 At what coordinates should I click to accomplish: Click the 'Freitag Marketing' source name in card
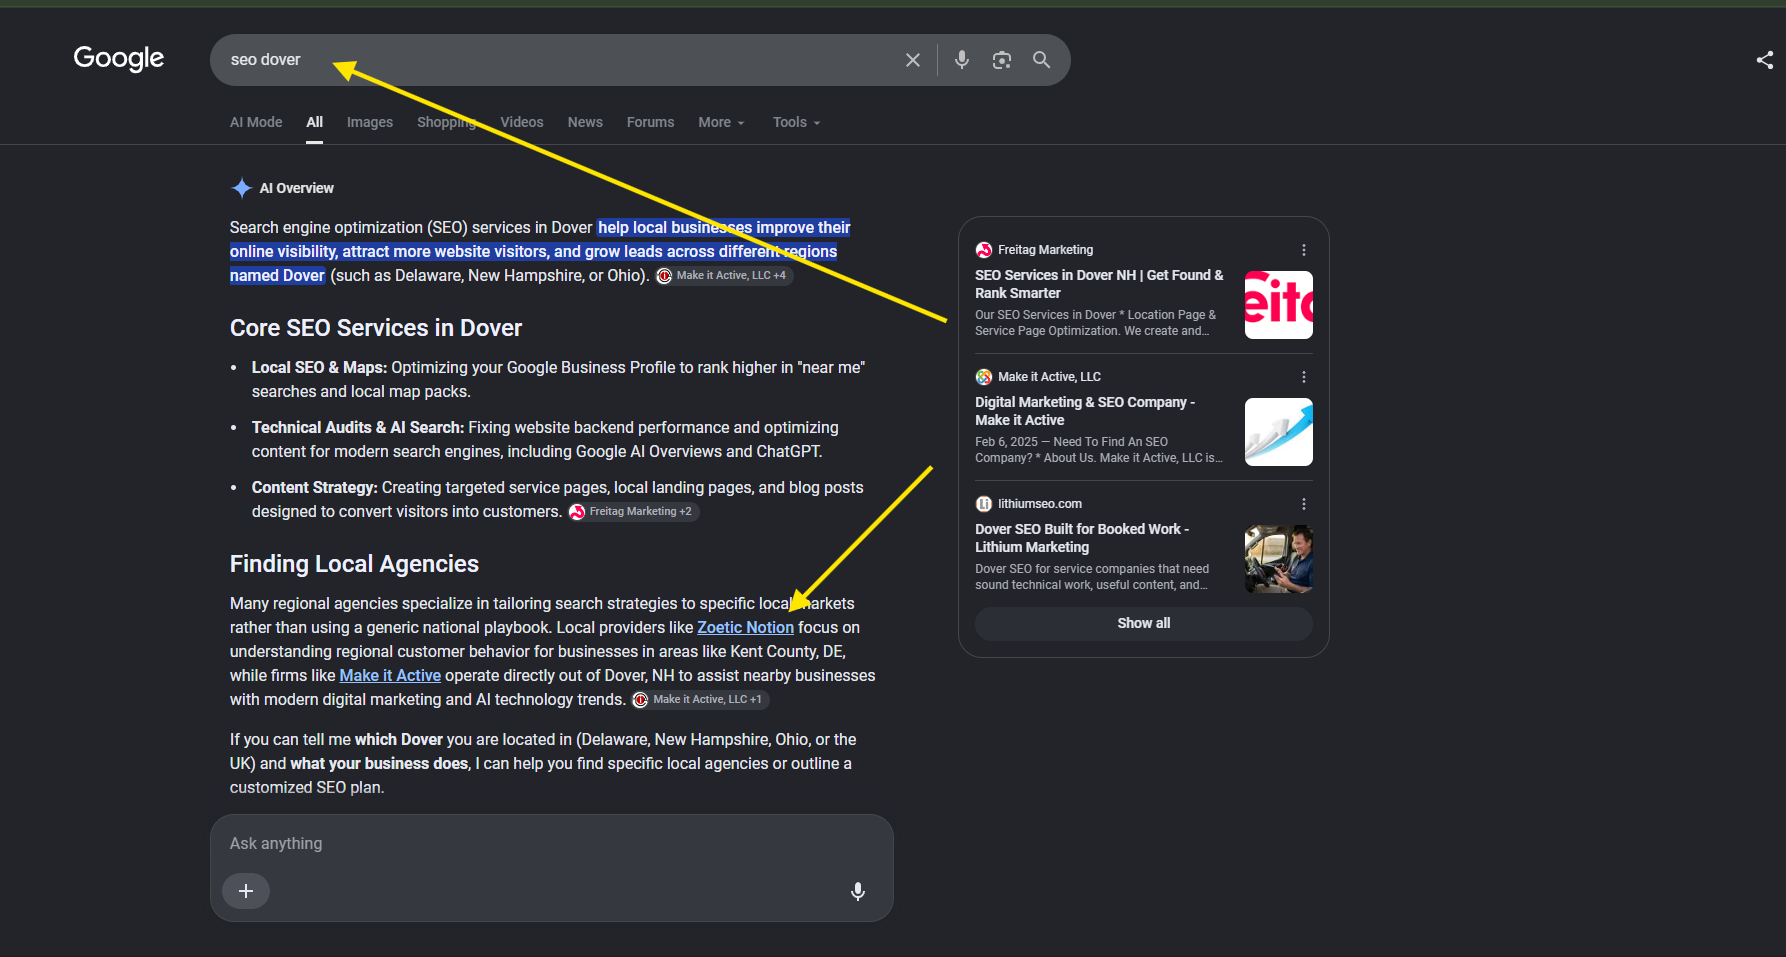[1046, 250]
